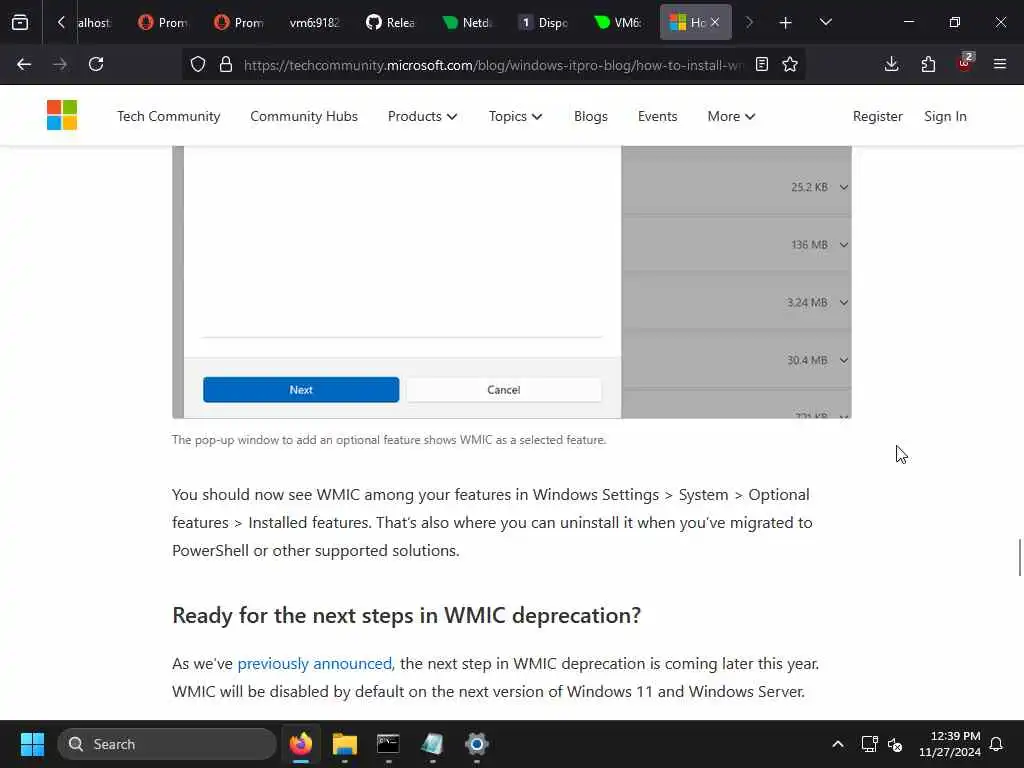Open Settings gear in the taskbar
Viewport: 1024px width, 768px height.
pos(477,744)
